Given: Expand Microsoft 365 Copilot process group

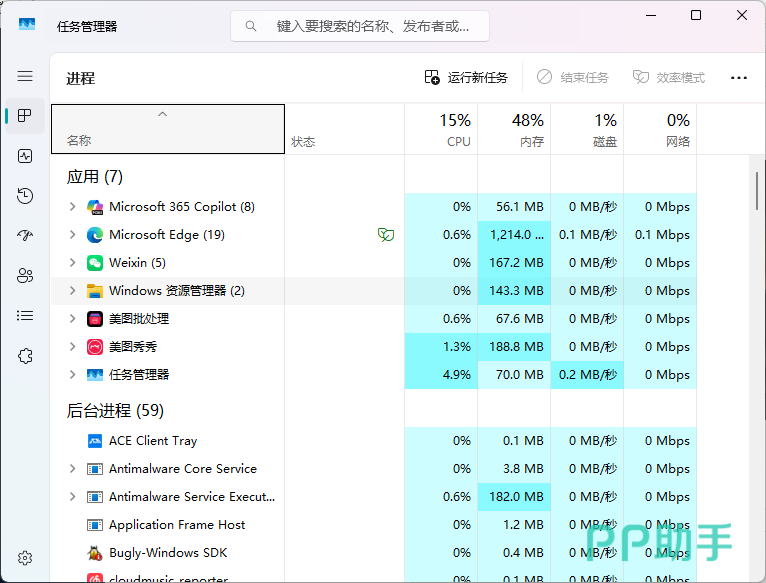Looking at the screenshot, I should coord(72,207).
